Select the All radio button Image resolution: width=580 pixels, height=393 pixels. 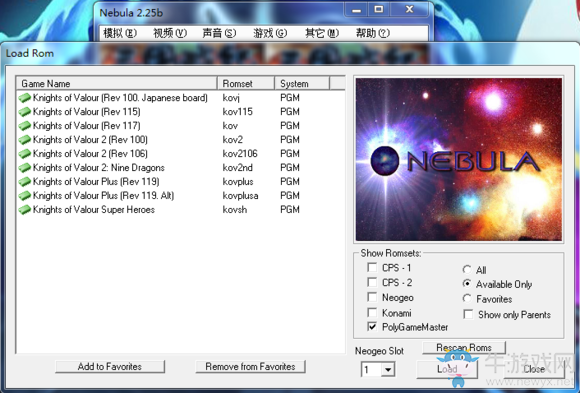point(467,269)
